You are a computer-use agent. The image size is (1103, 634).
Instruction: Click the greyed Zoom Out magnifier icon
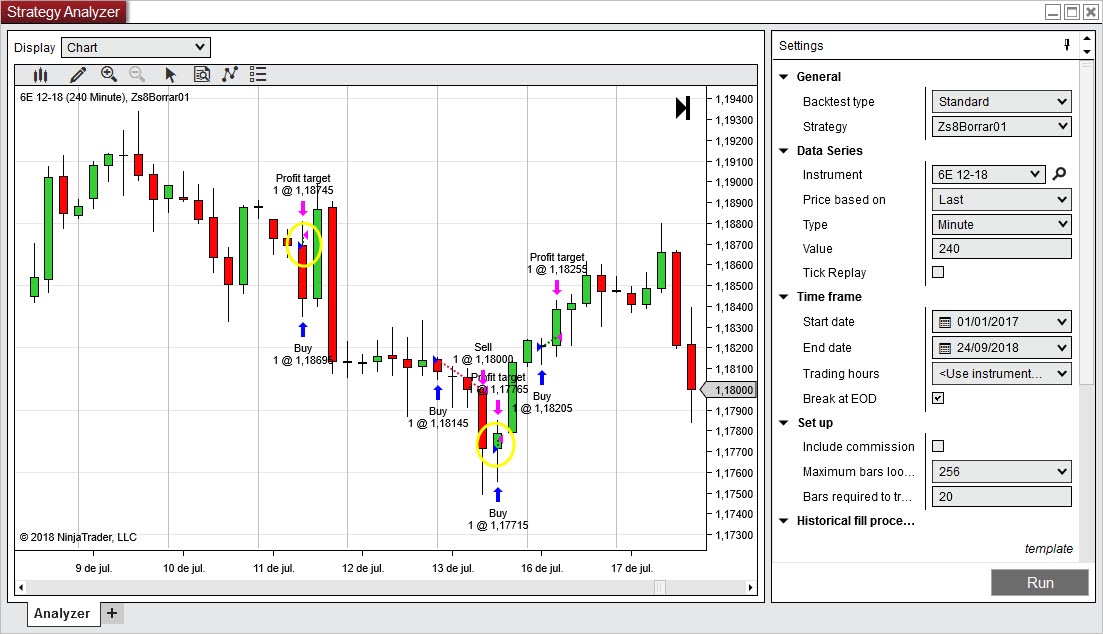click(x=137, y=75)
